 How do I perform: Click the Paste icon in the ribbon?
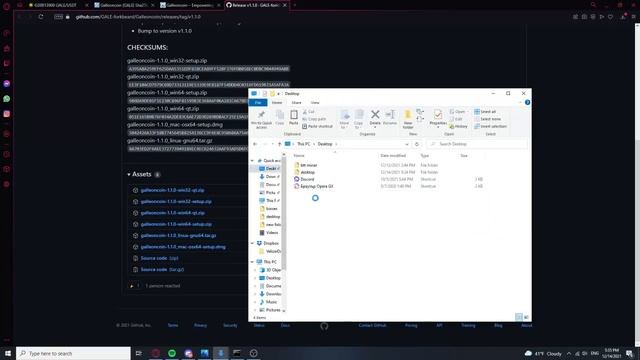tap(293, 117)
